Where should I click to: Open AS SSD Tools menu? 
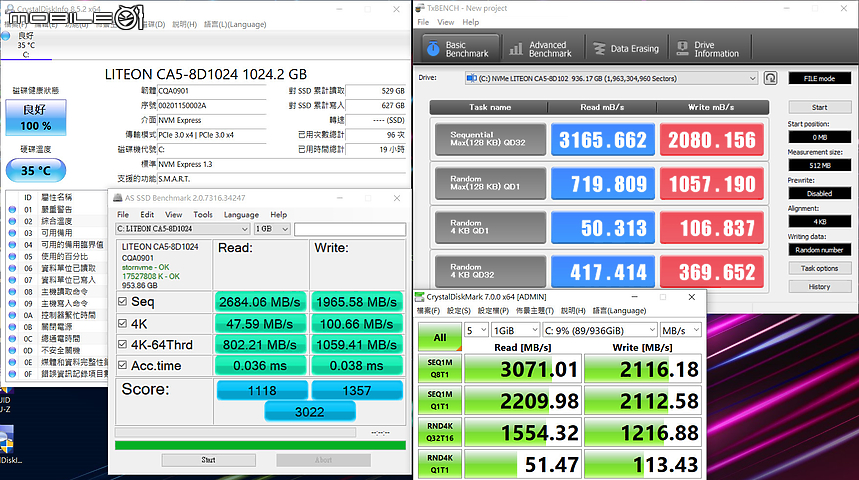click(x=203, y=214)
